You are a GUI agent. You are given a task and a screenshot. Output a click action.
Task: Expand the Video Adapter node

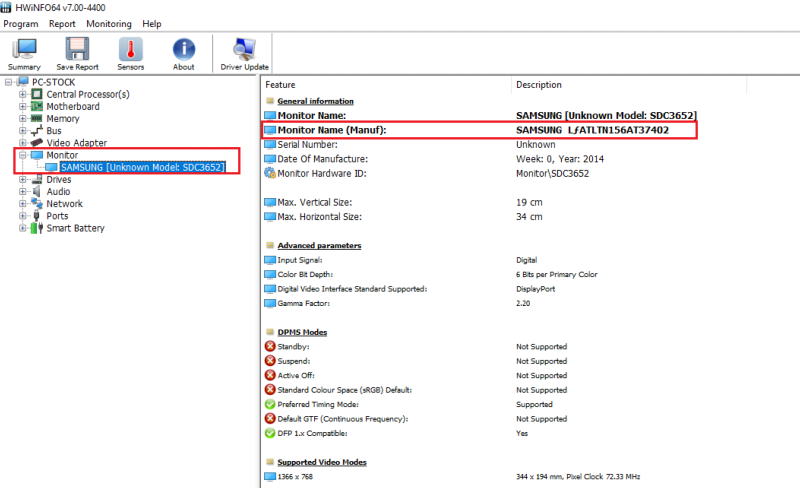coord(22,143)
